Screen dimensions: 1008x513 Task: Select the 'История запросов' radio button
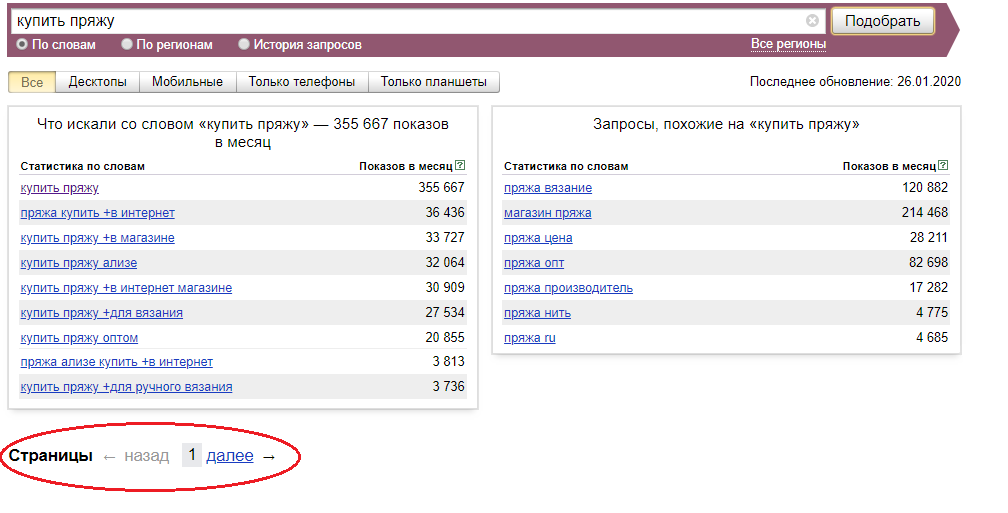coord(244,44)
